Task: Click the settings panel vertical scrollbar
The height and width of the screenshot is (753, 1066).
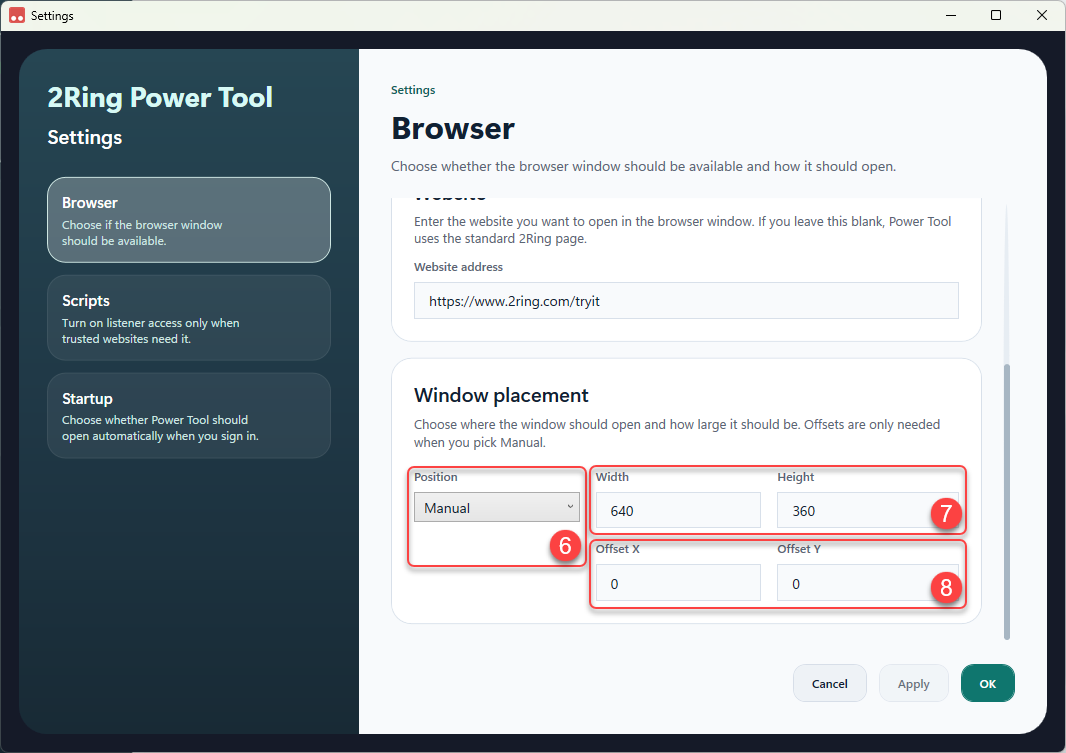Action: [1007, 502]
